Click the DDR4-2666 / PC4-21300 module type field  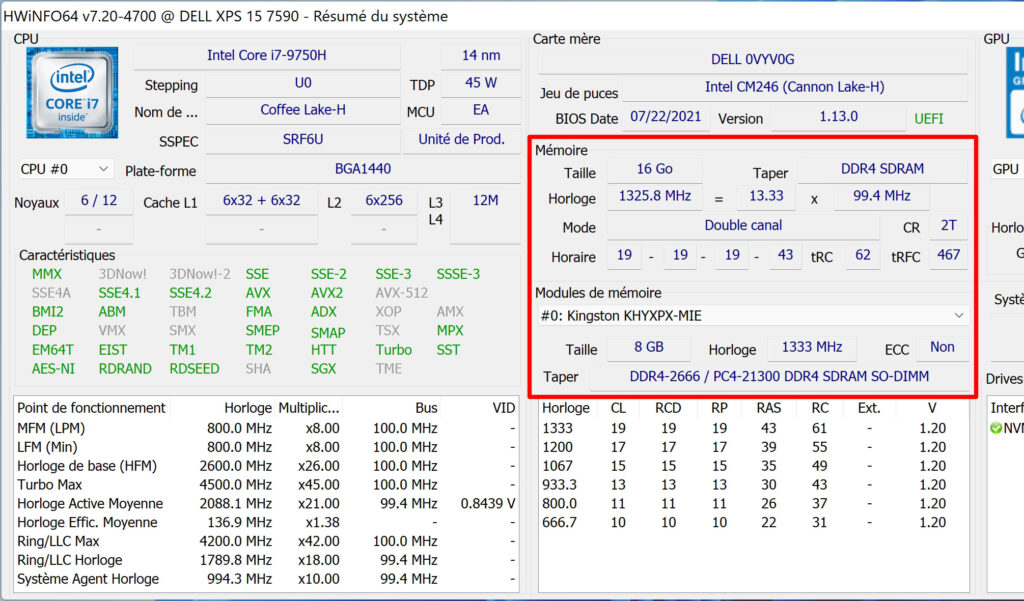click(x=779, y=377)
